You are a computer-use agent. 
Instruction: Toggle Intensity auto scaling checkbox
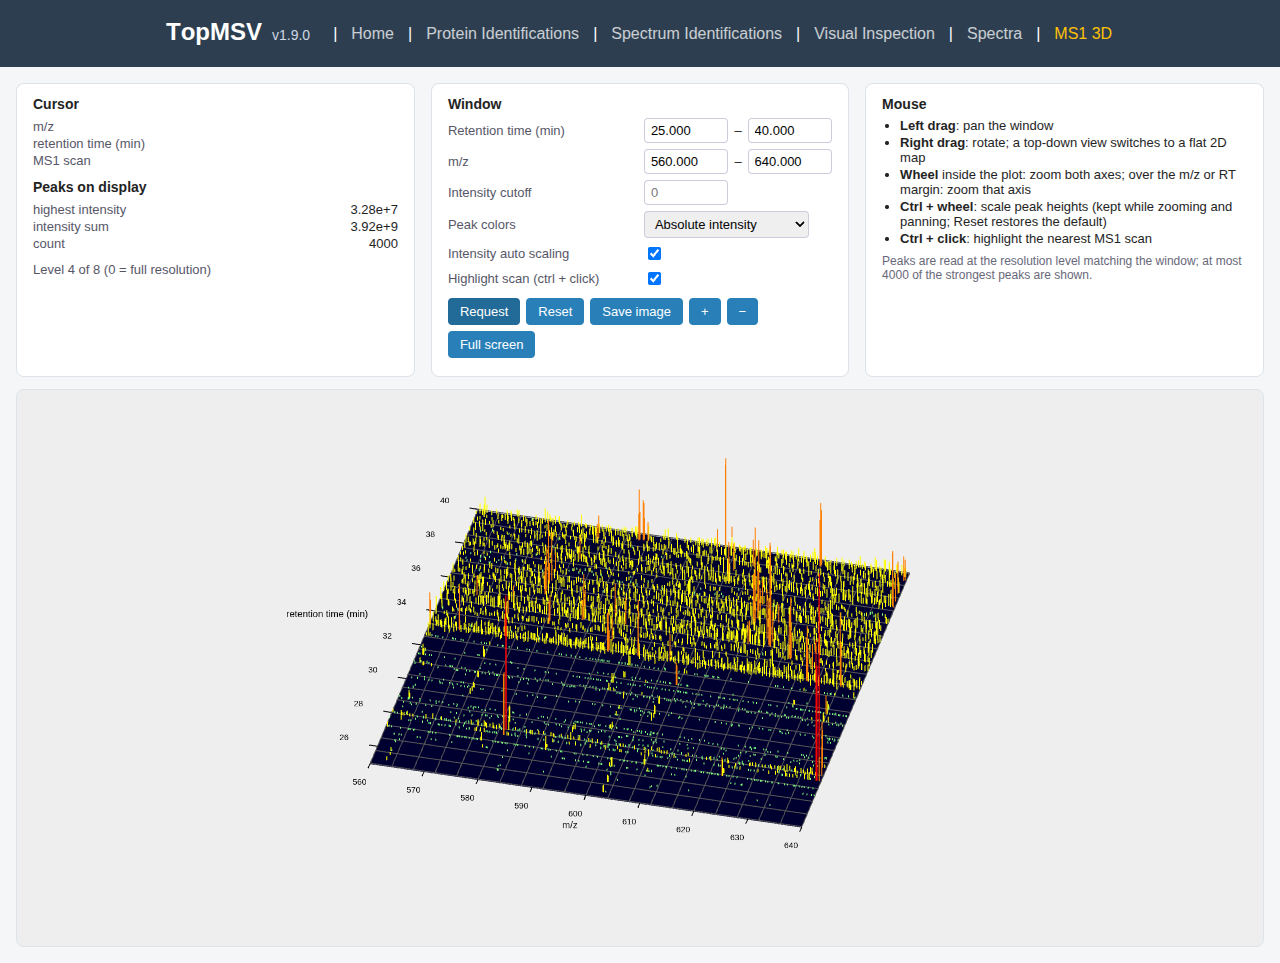[655, 254]
